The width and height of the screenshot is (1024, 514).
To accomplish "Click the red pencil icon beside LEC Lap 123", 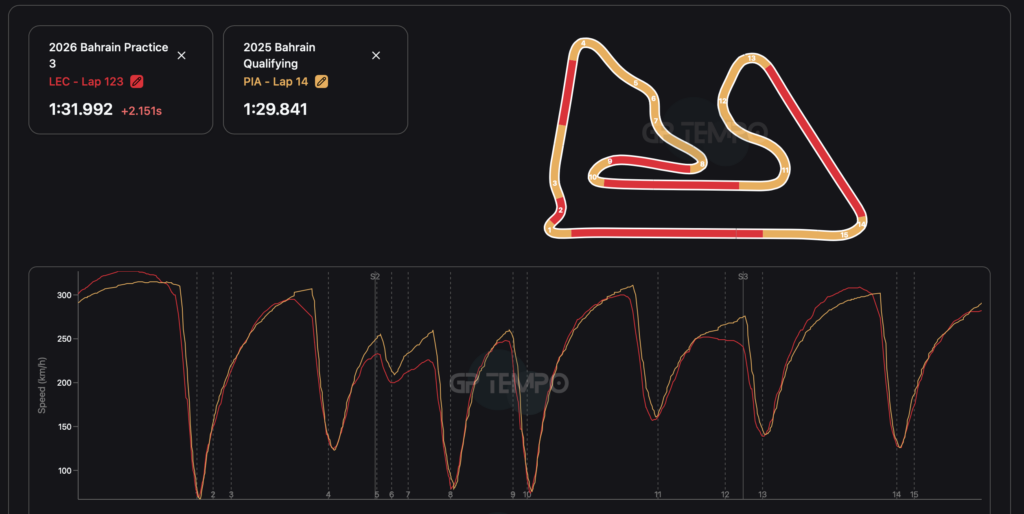I will tap(137, 82).
